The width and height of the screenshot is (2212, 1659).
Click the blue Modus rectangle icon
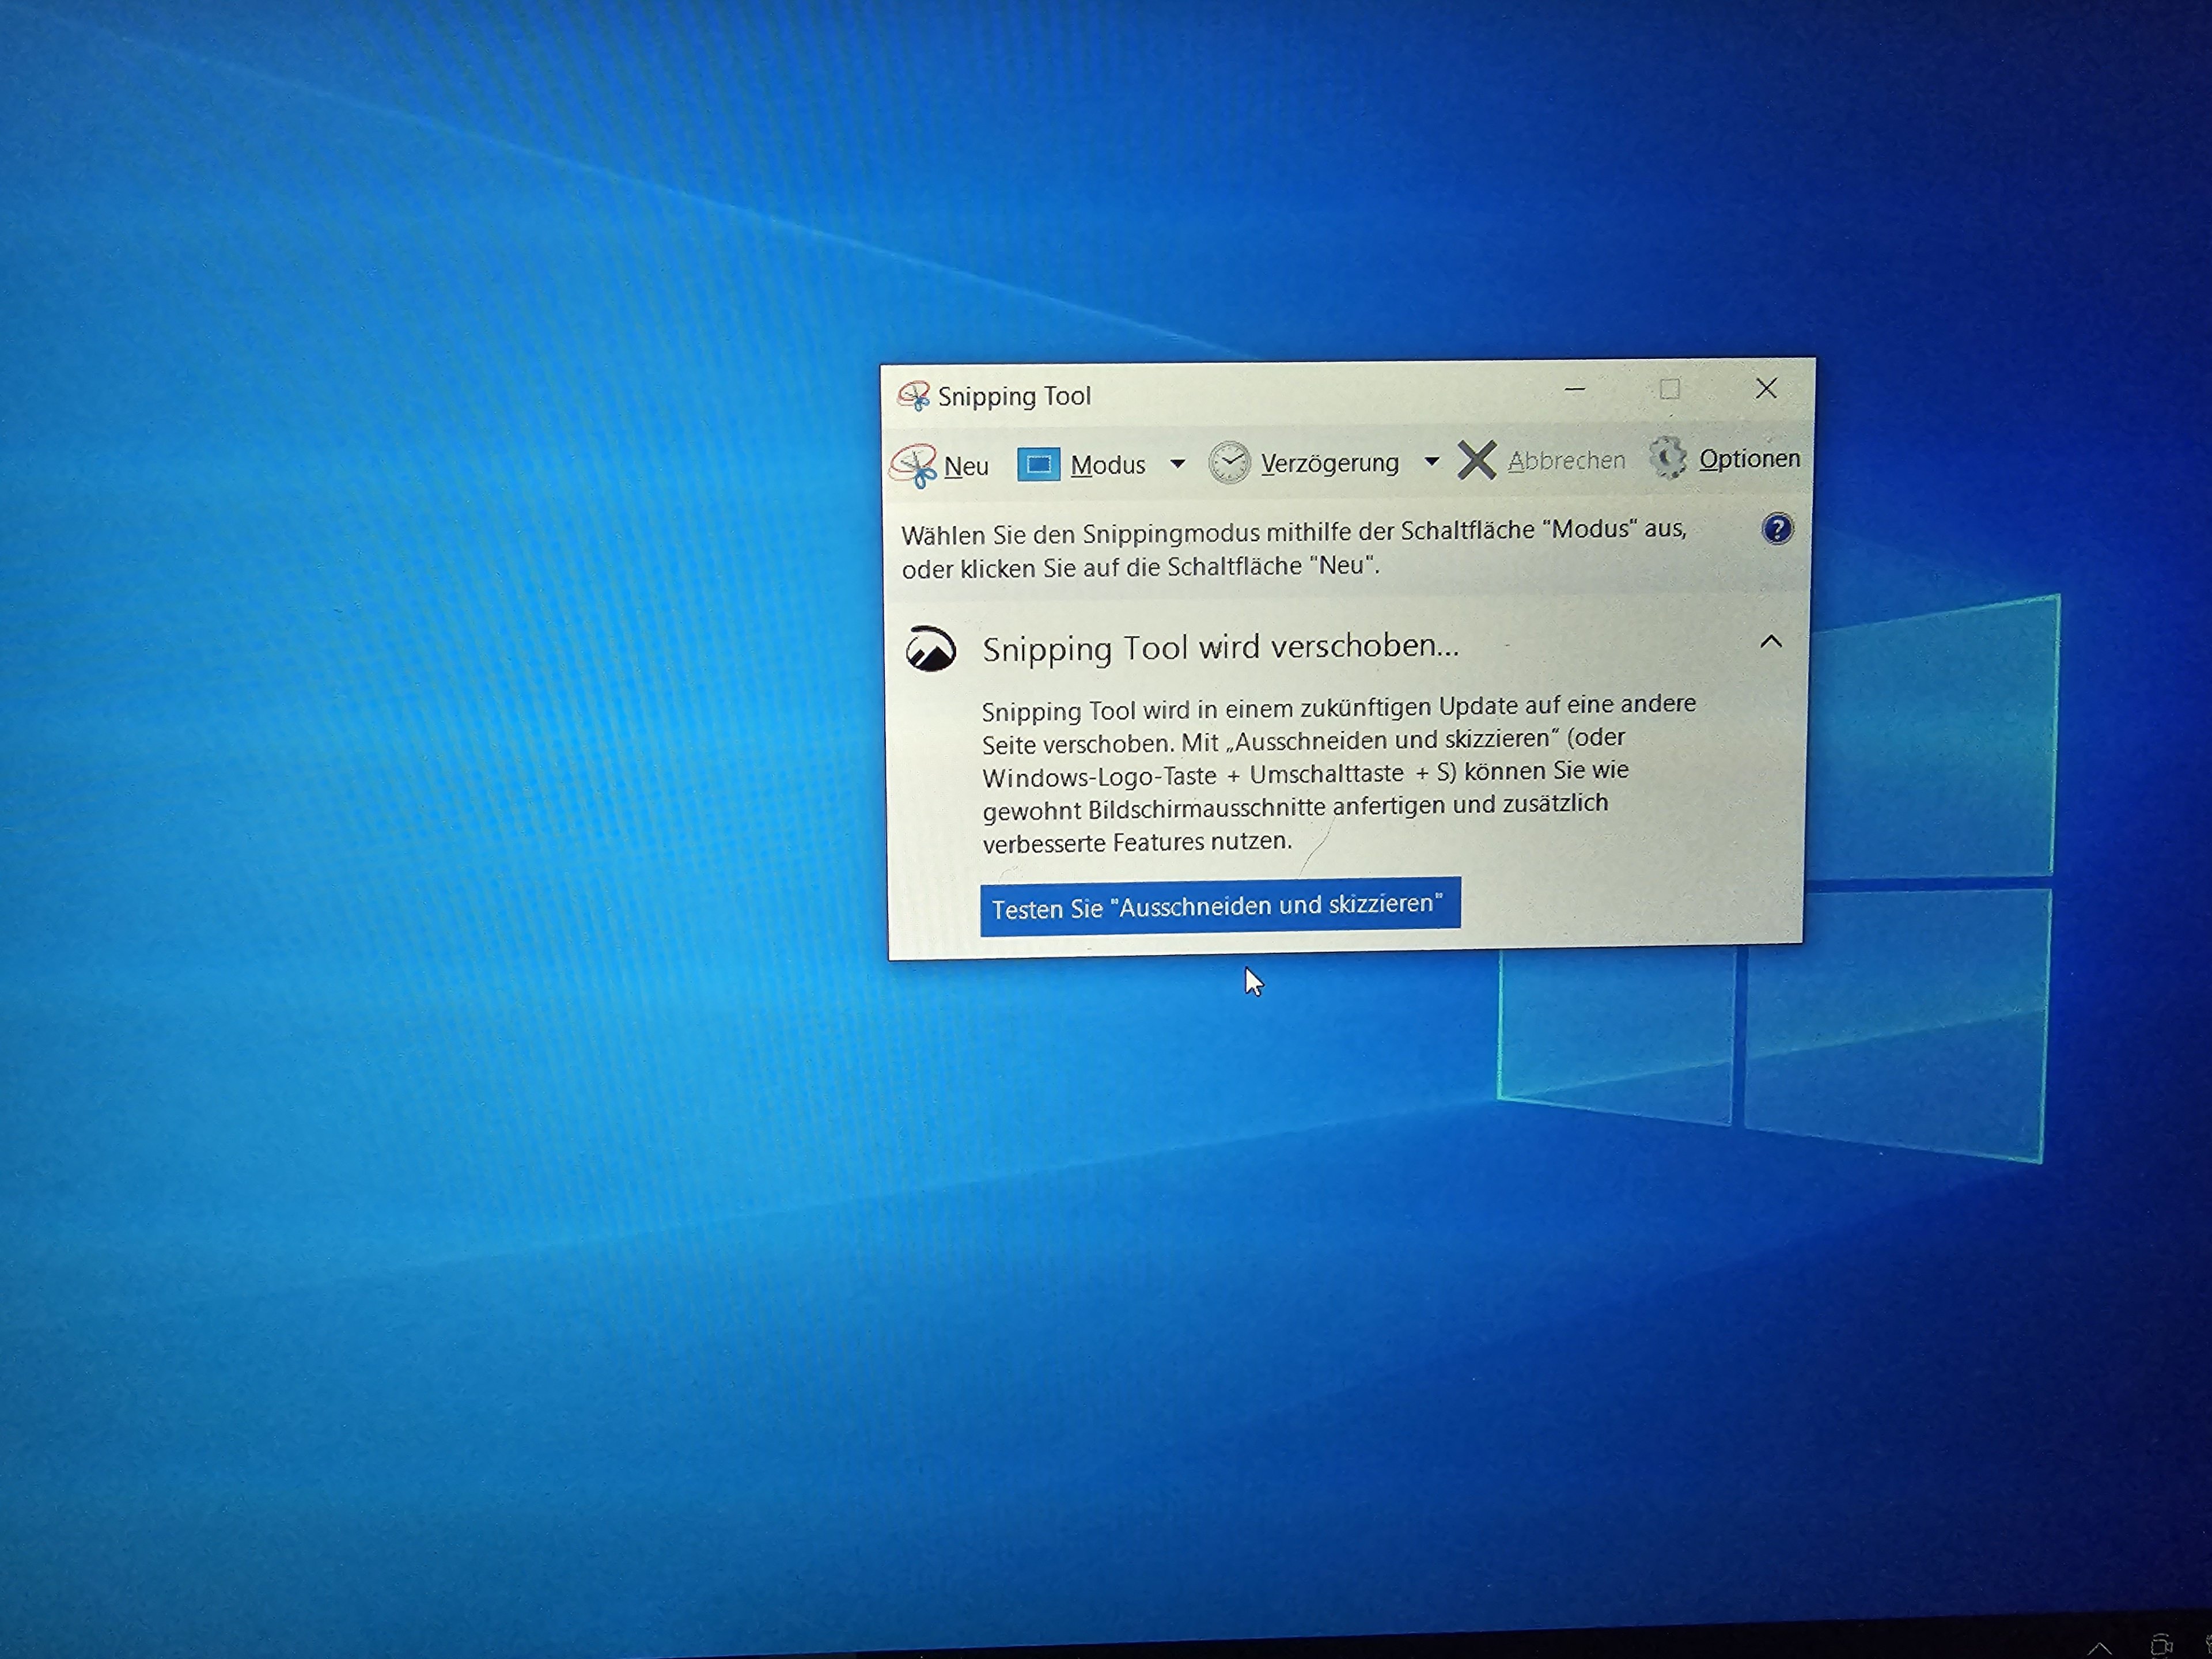[1038, 465]
